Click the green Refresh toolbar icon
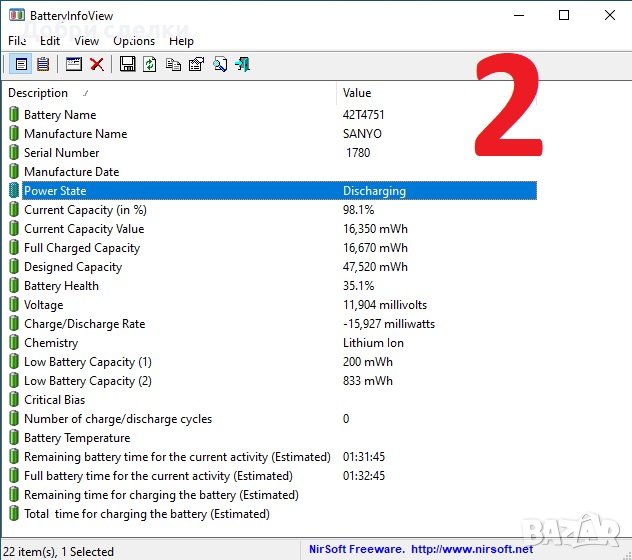This screenshot has height=560, width=632. 150,65
